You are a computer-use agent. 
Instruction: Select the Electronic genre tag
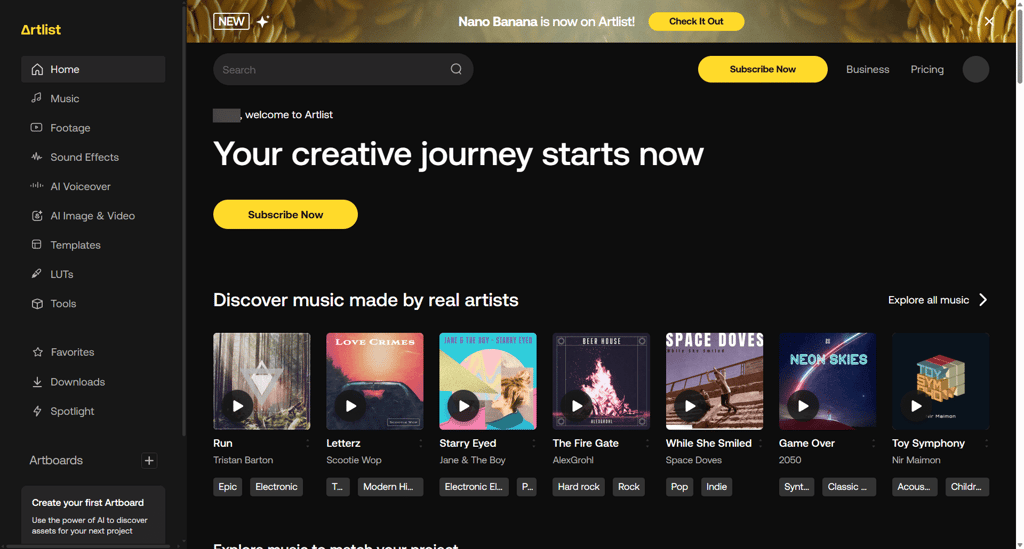(x=276, y=487)
